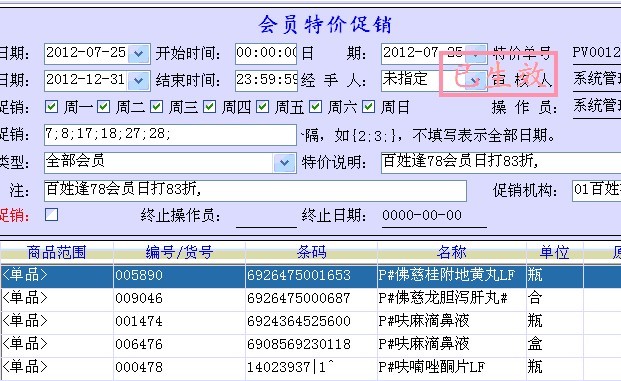Viewport: 621px width, 381px height.
Task: Click the 终止操作员 blank field
Action: [266, 217]
